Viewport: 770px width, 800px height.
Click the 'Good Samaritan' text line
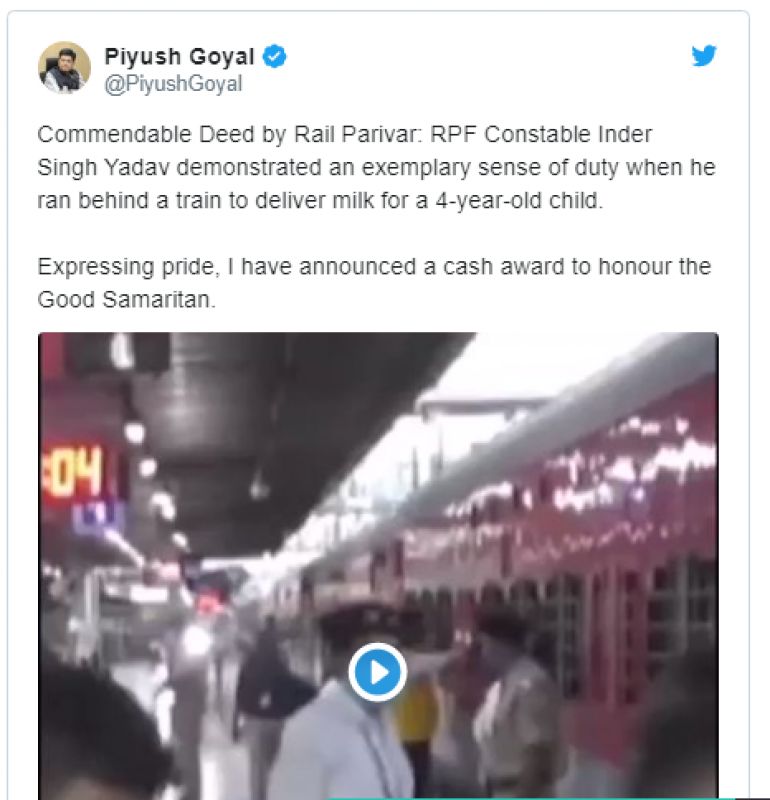(127, 299)
